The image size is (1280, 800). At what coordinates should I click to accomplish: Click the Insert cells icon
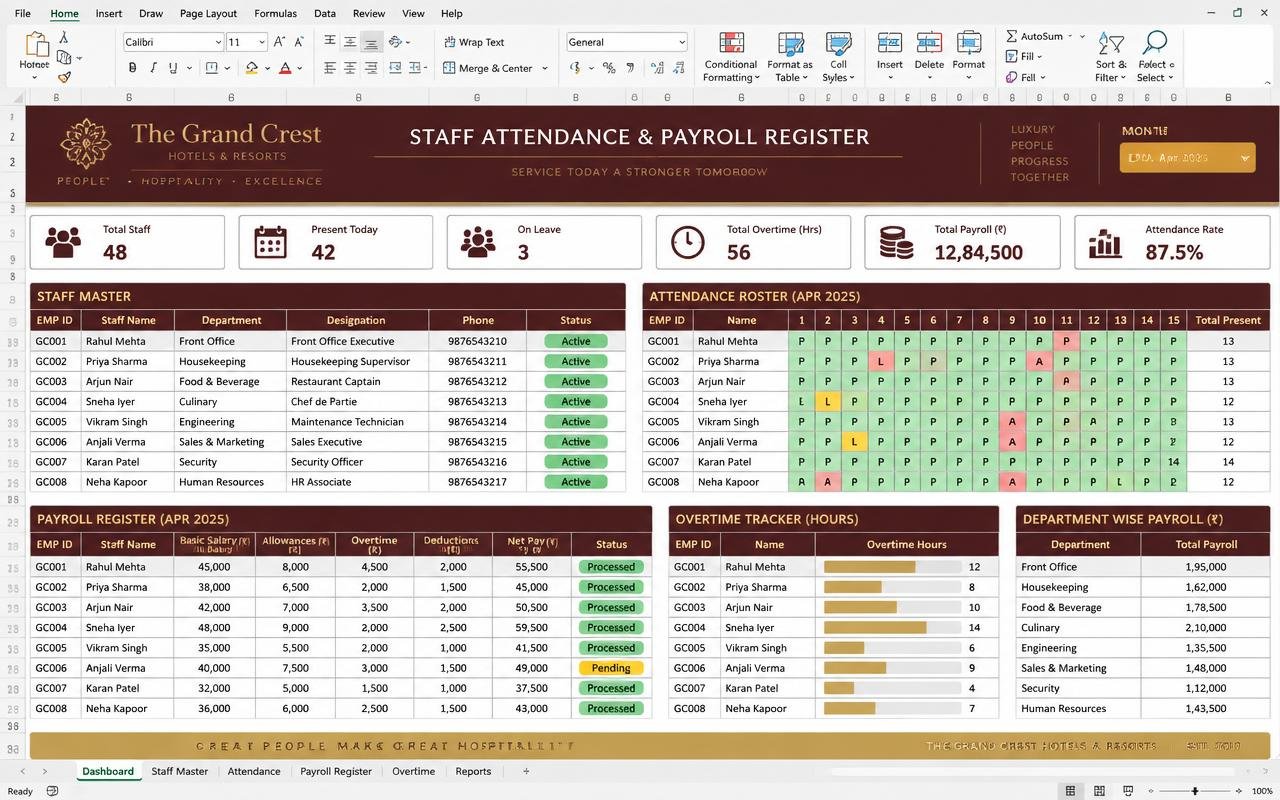coord(889,43)
